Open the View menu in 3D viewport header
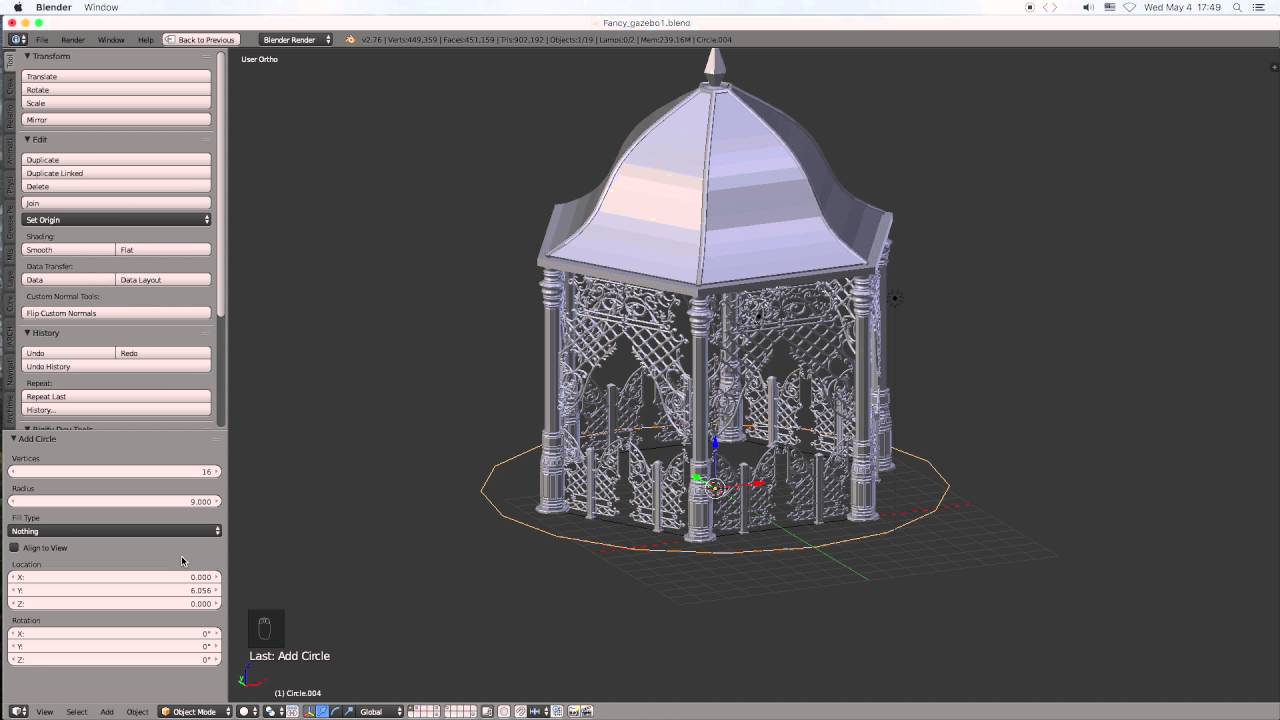 (x=45, y=712)
